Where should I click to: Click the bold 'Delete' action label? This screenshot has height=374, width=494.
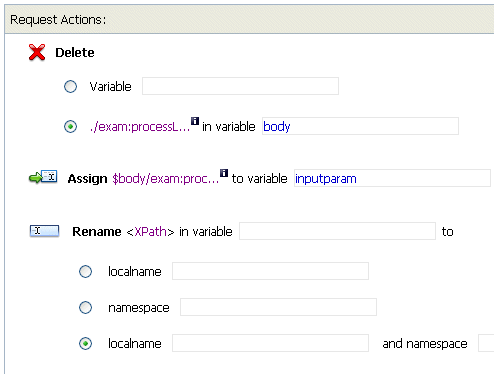coord(75,53)
